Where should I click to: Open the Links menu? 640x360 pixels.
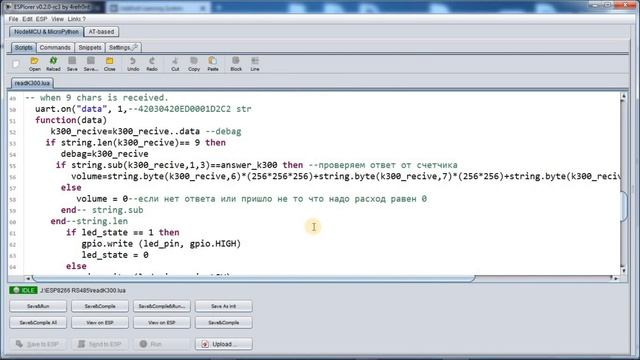coord(74,19)
